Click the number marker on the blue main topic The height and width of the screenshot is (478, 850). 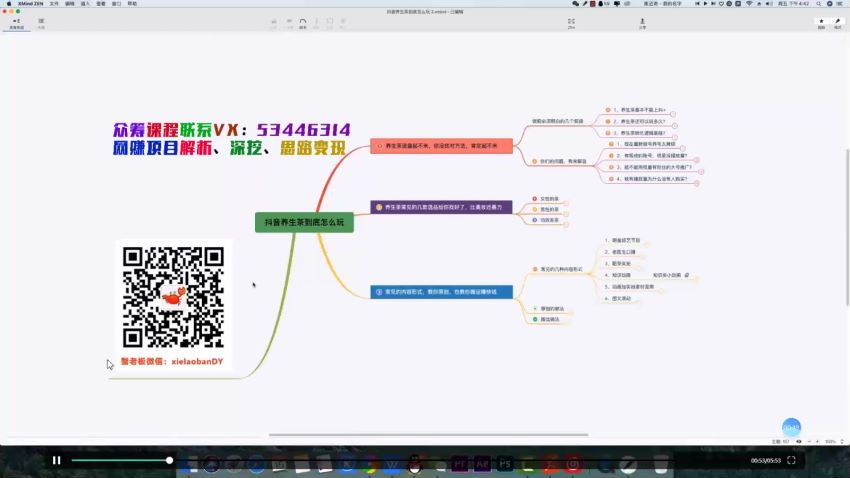[x=379, y=292]
